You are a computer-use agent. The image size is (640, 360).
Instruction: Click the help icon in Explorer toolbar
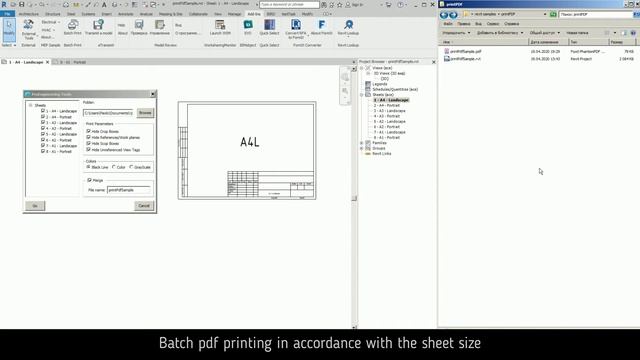point(633,33)
